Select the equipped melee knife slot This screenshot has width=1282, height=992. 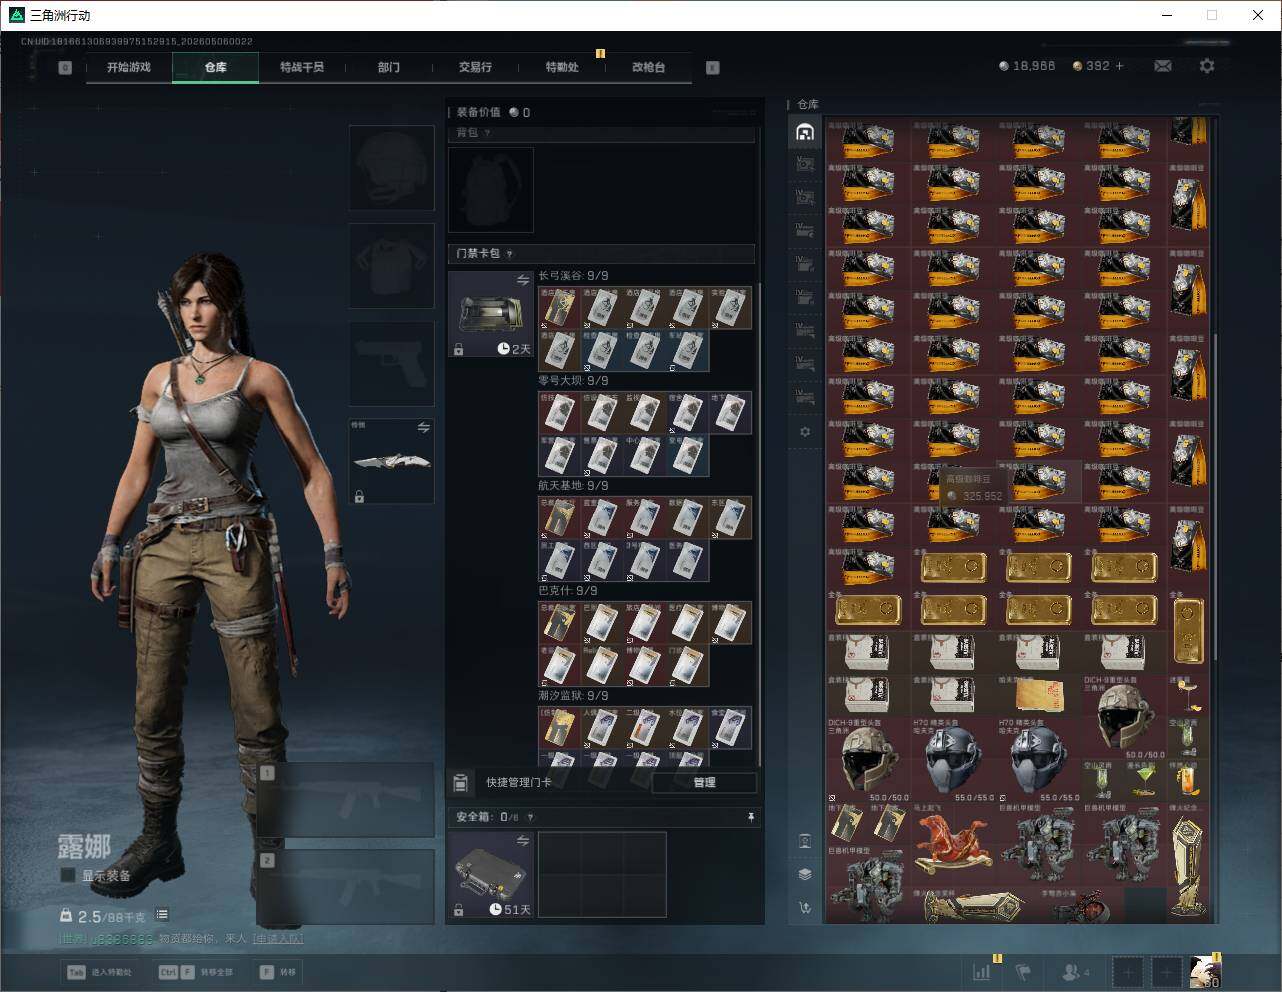[x=391, y=462]
